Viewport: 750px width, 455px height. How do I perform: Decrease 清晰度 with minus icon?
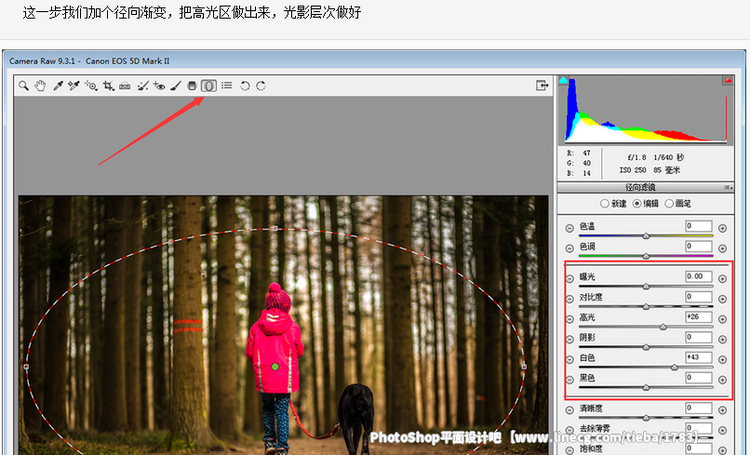(569, 410)
